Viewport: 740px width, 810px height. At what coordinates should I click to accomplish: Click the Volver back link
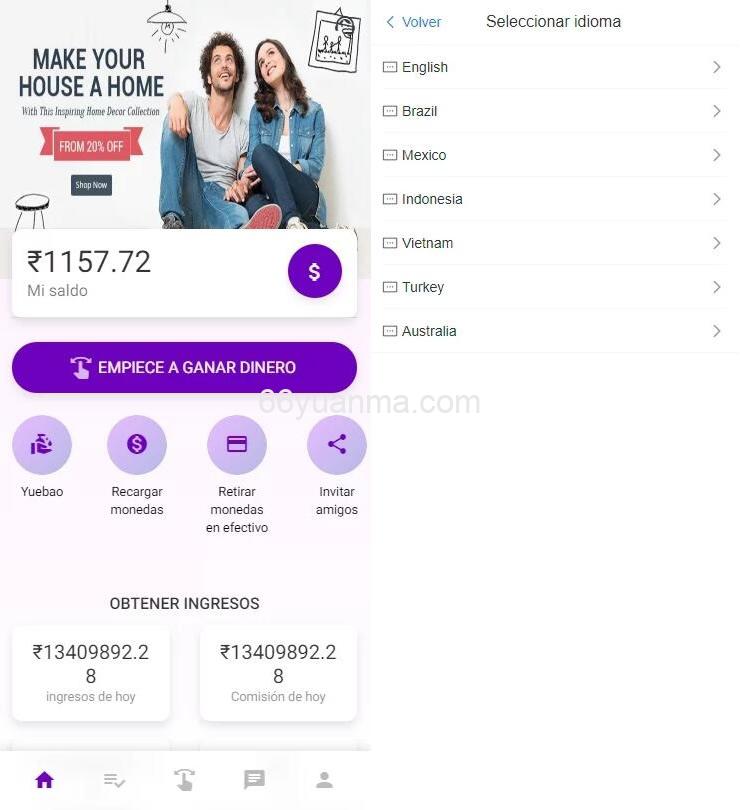pos(413,22)
